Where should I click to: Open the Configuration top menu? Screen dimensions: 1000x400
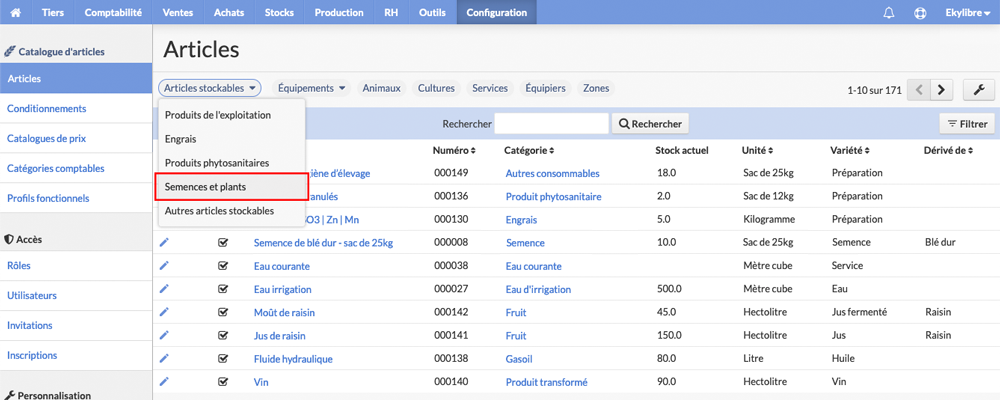496,12
